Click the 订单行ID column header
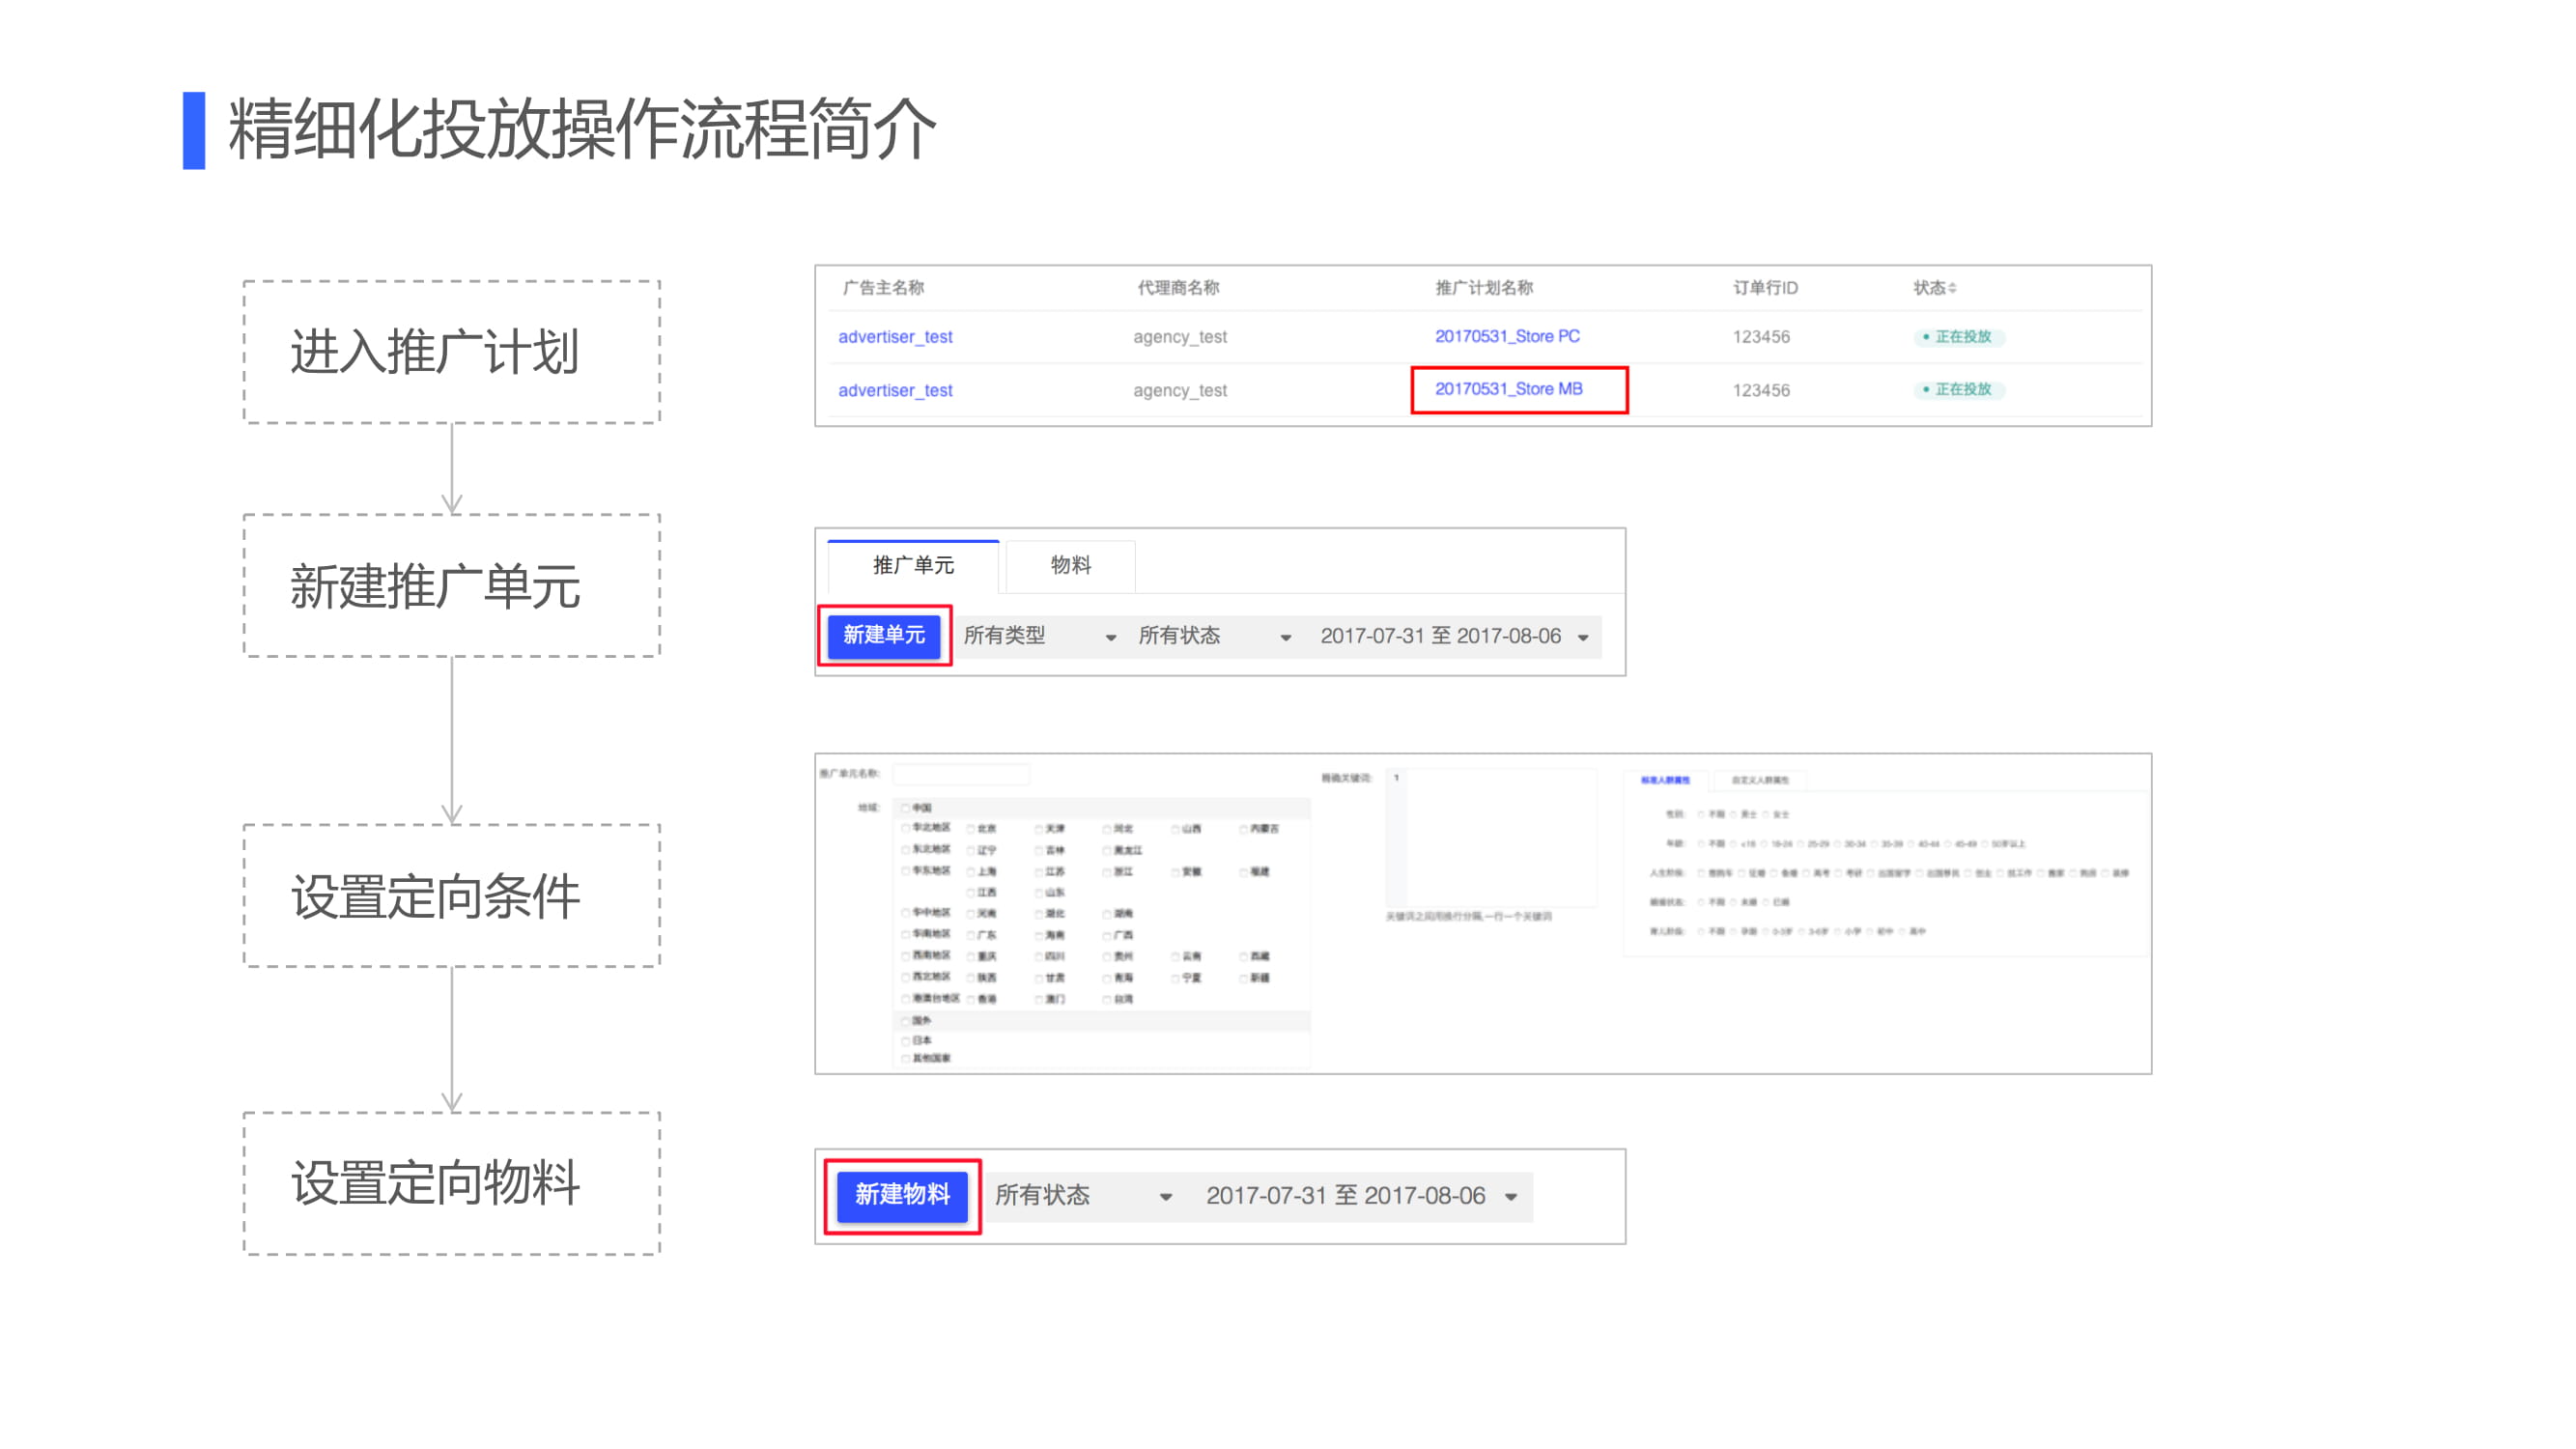This screenshot has height=1449, width=2576. (1765, 288)
